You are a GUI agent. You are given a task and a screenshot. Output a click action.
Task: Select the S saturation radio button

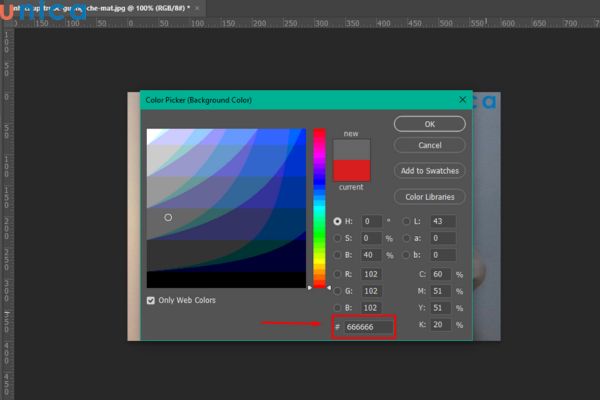point(337,238)
